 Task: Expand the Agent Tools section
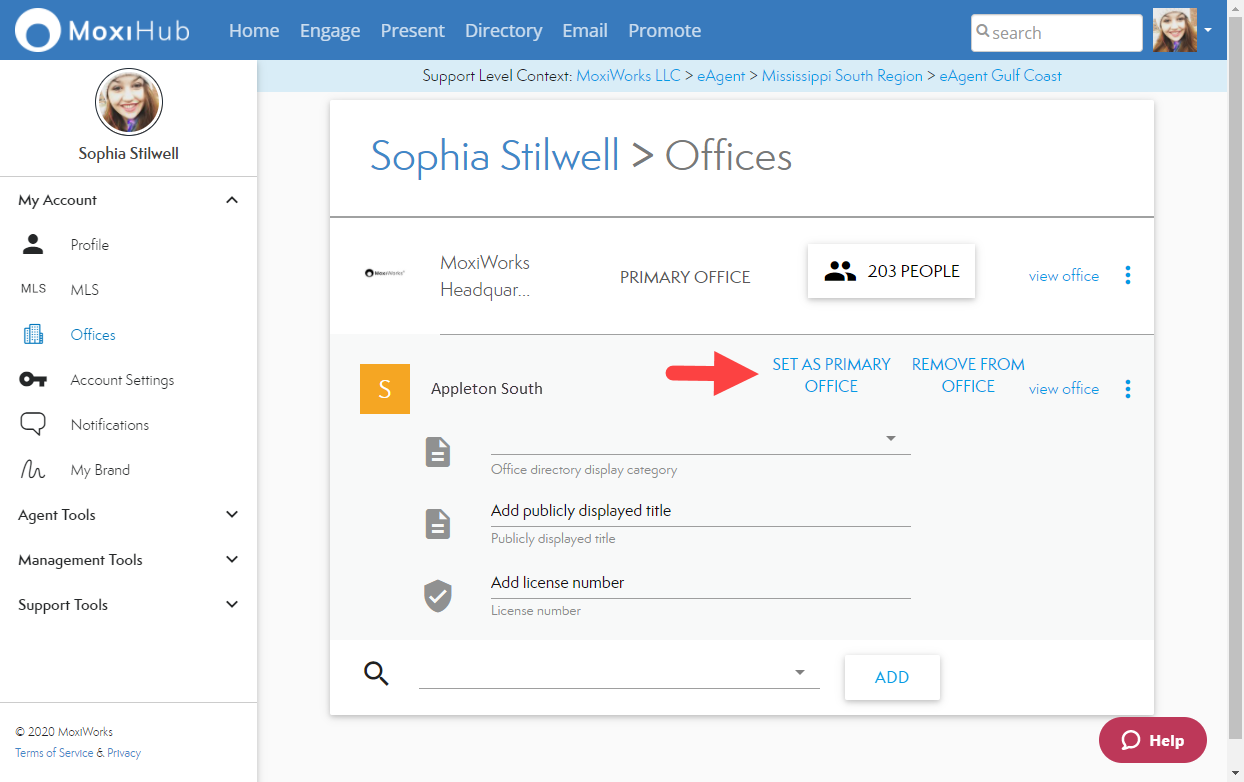pyautogui.click(x=232, y=515)
